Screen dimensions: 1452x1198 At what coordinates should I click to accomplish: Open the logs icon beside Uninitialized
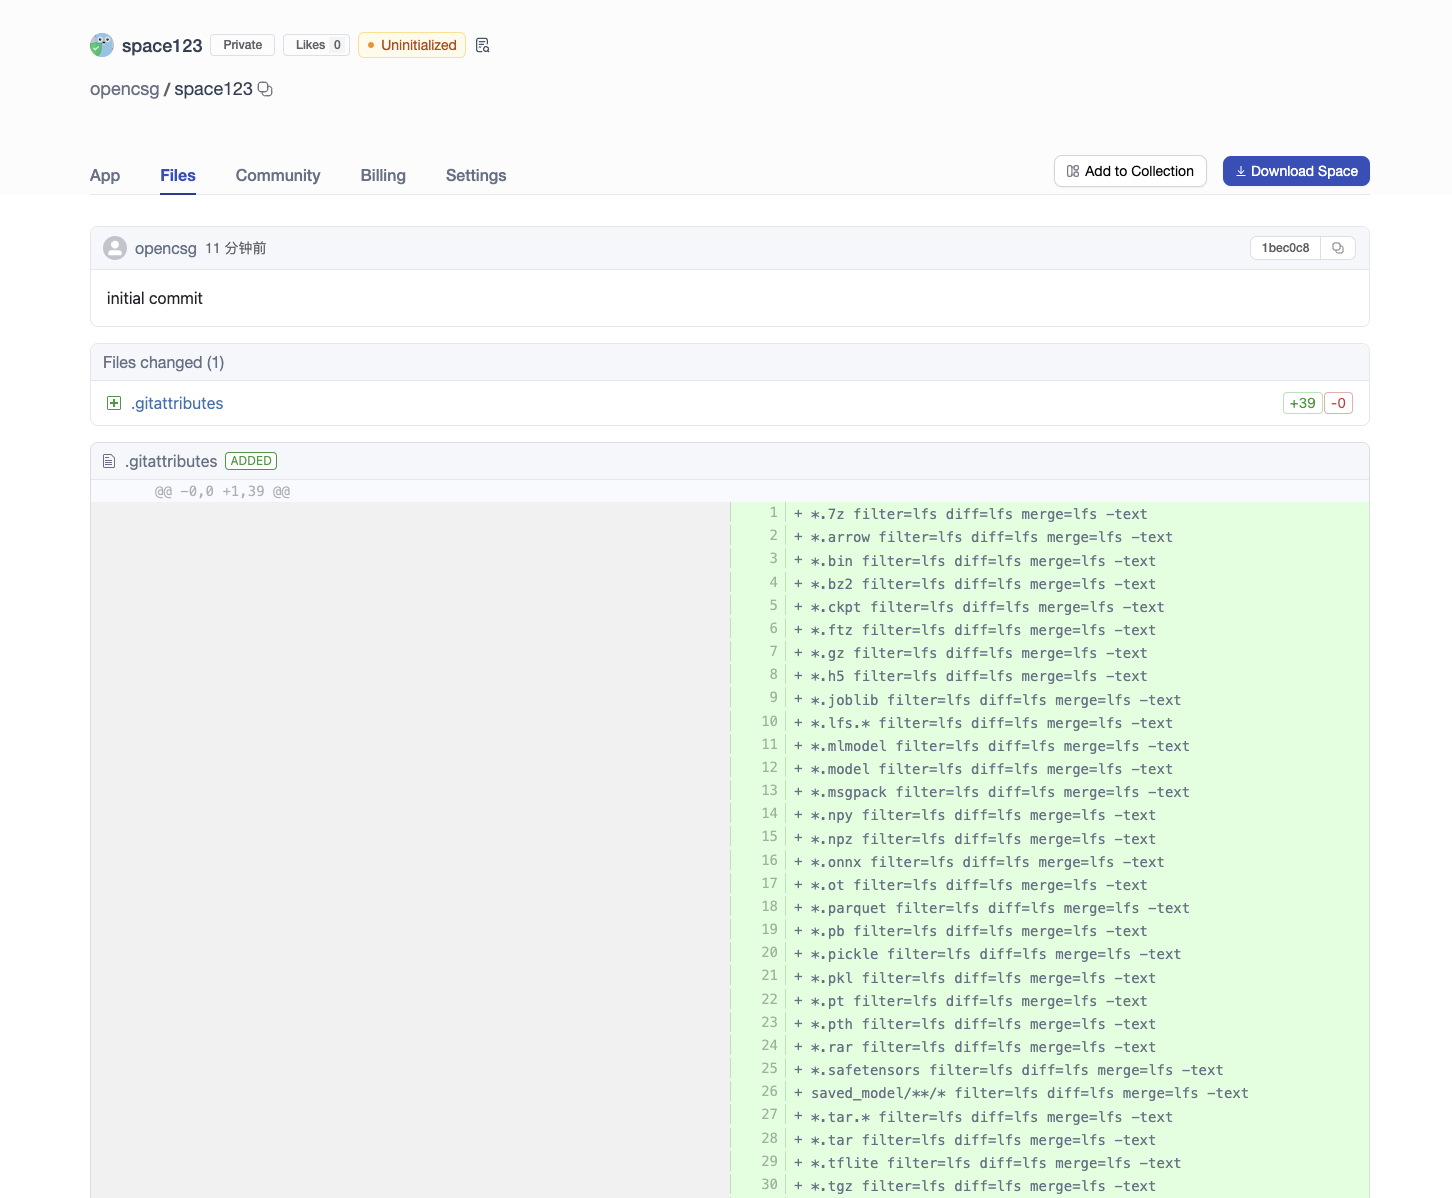(483, 45)
